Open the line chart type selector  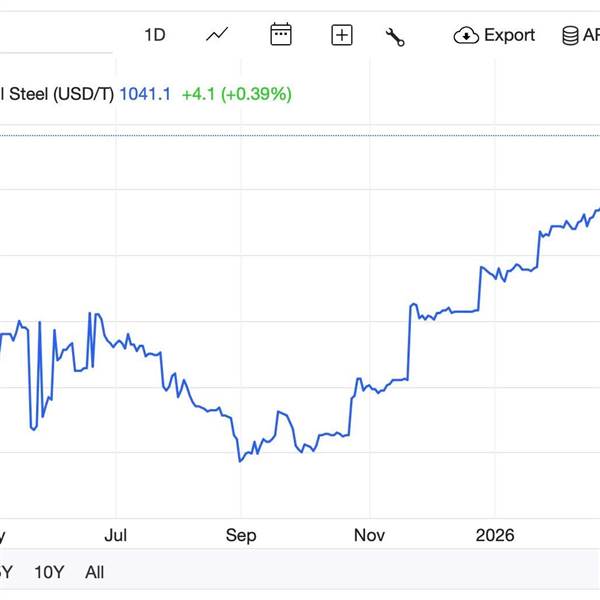tap(217, 35)
